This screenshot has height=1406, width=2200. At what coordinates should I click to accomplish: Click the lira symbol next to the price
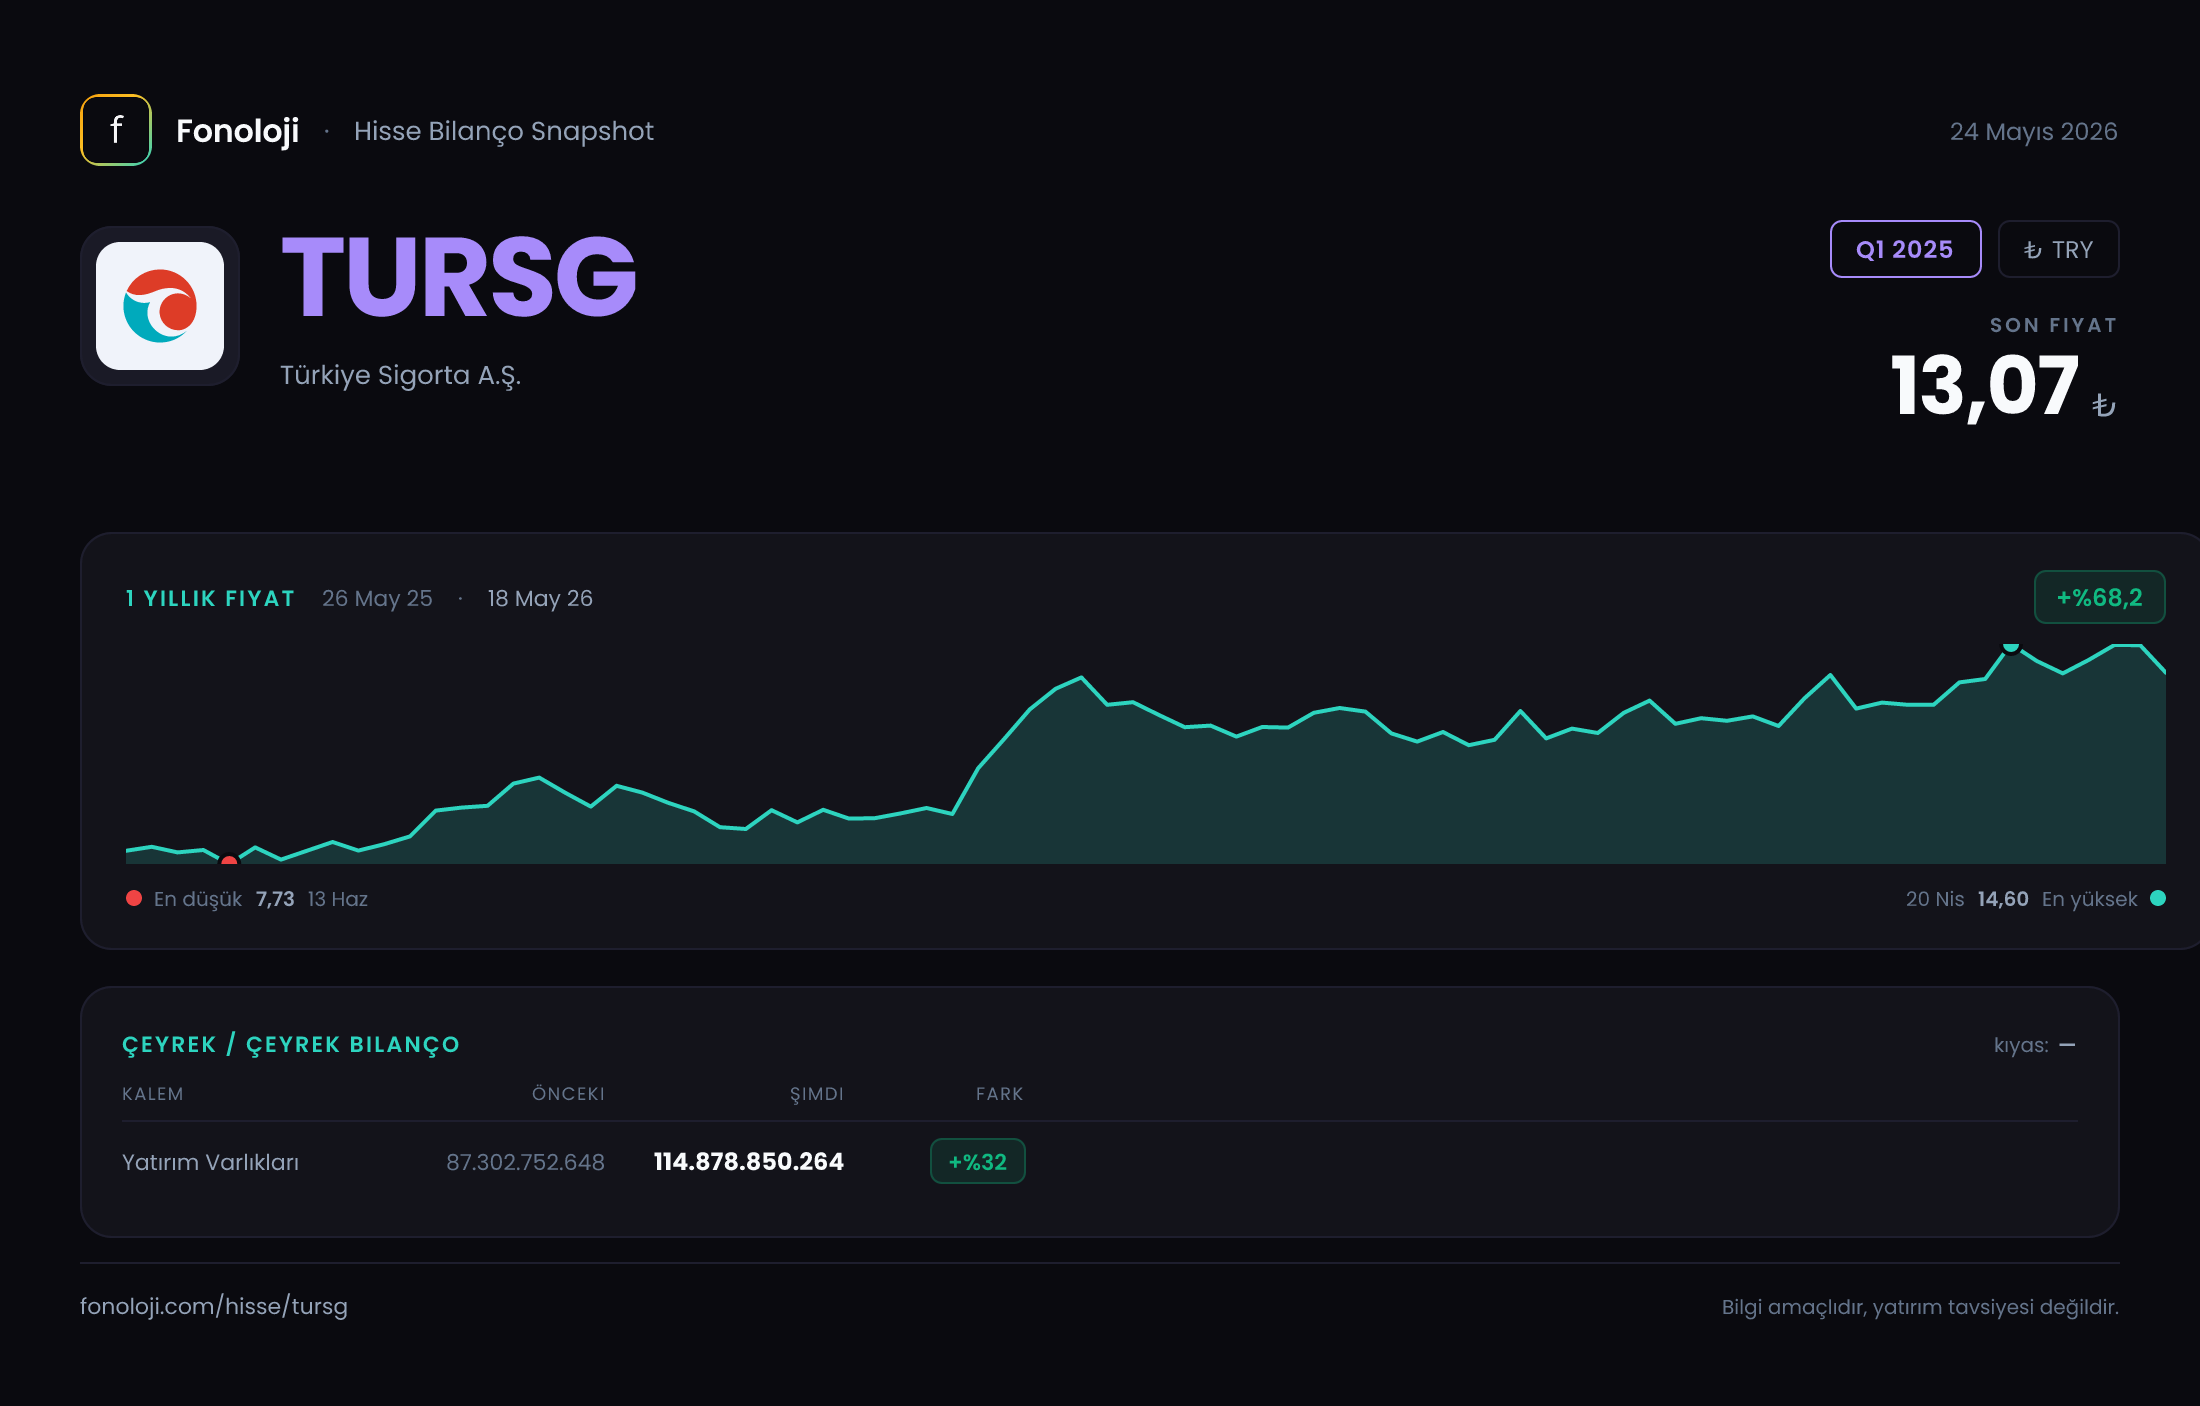pos(2104,405)
